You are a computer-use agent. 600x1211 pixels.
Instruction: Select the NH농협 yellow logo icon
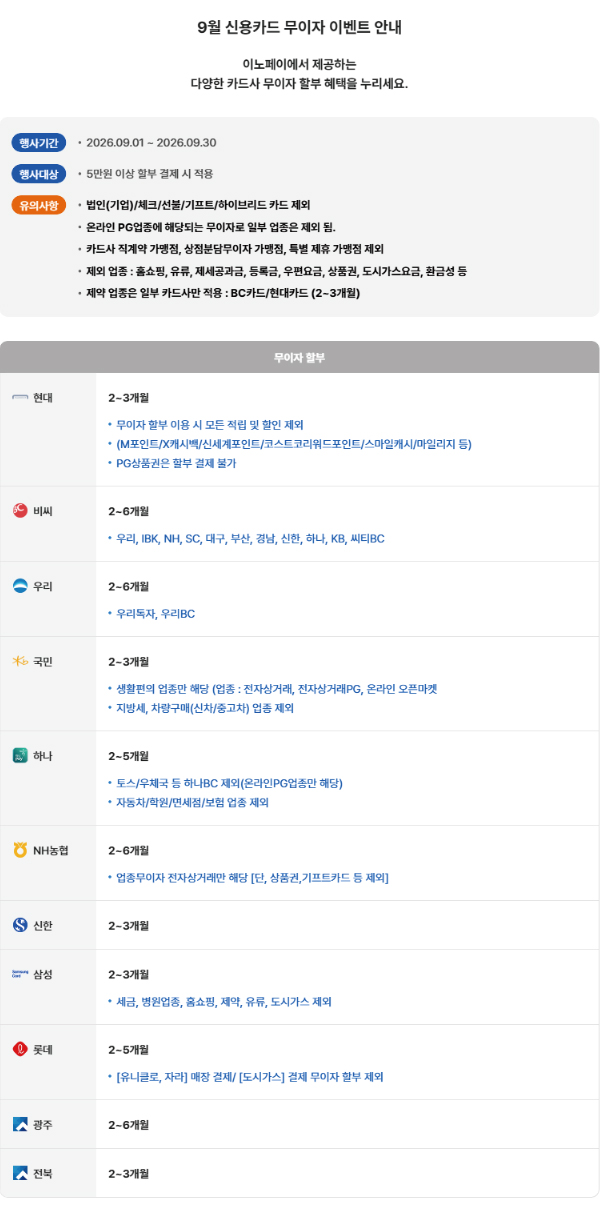pyautogui.click(x=20, y=850)
